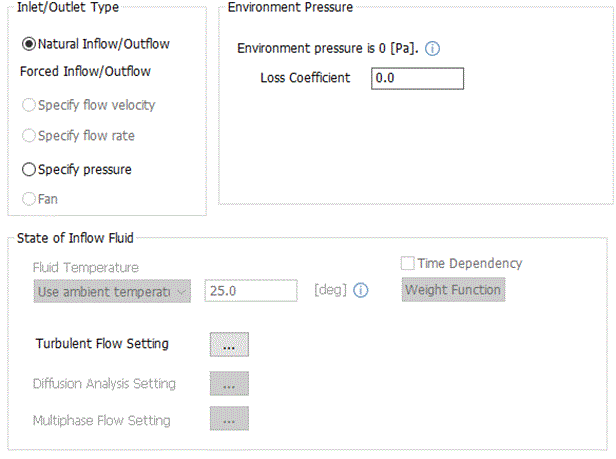The height and width of the screenshot is (459, 616).
Task: Focus the fluid temperature 25.0 field
Action: coord(251,291)
